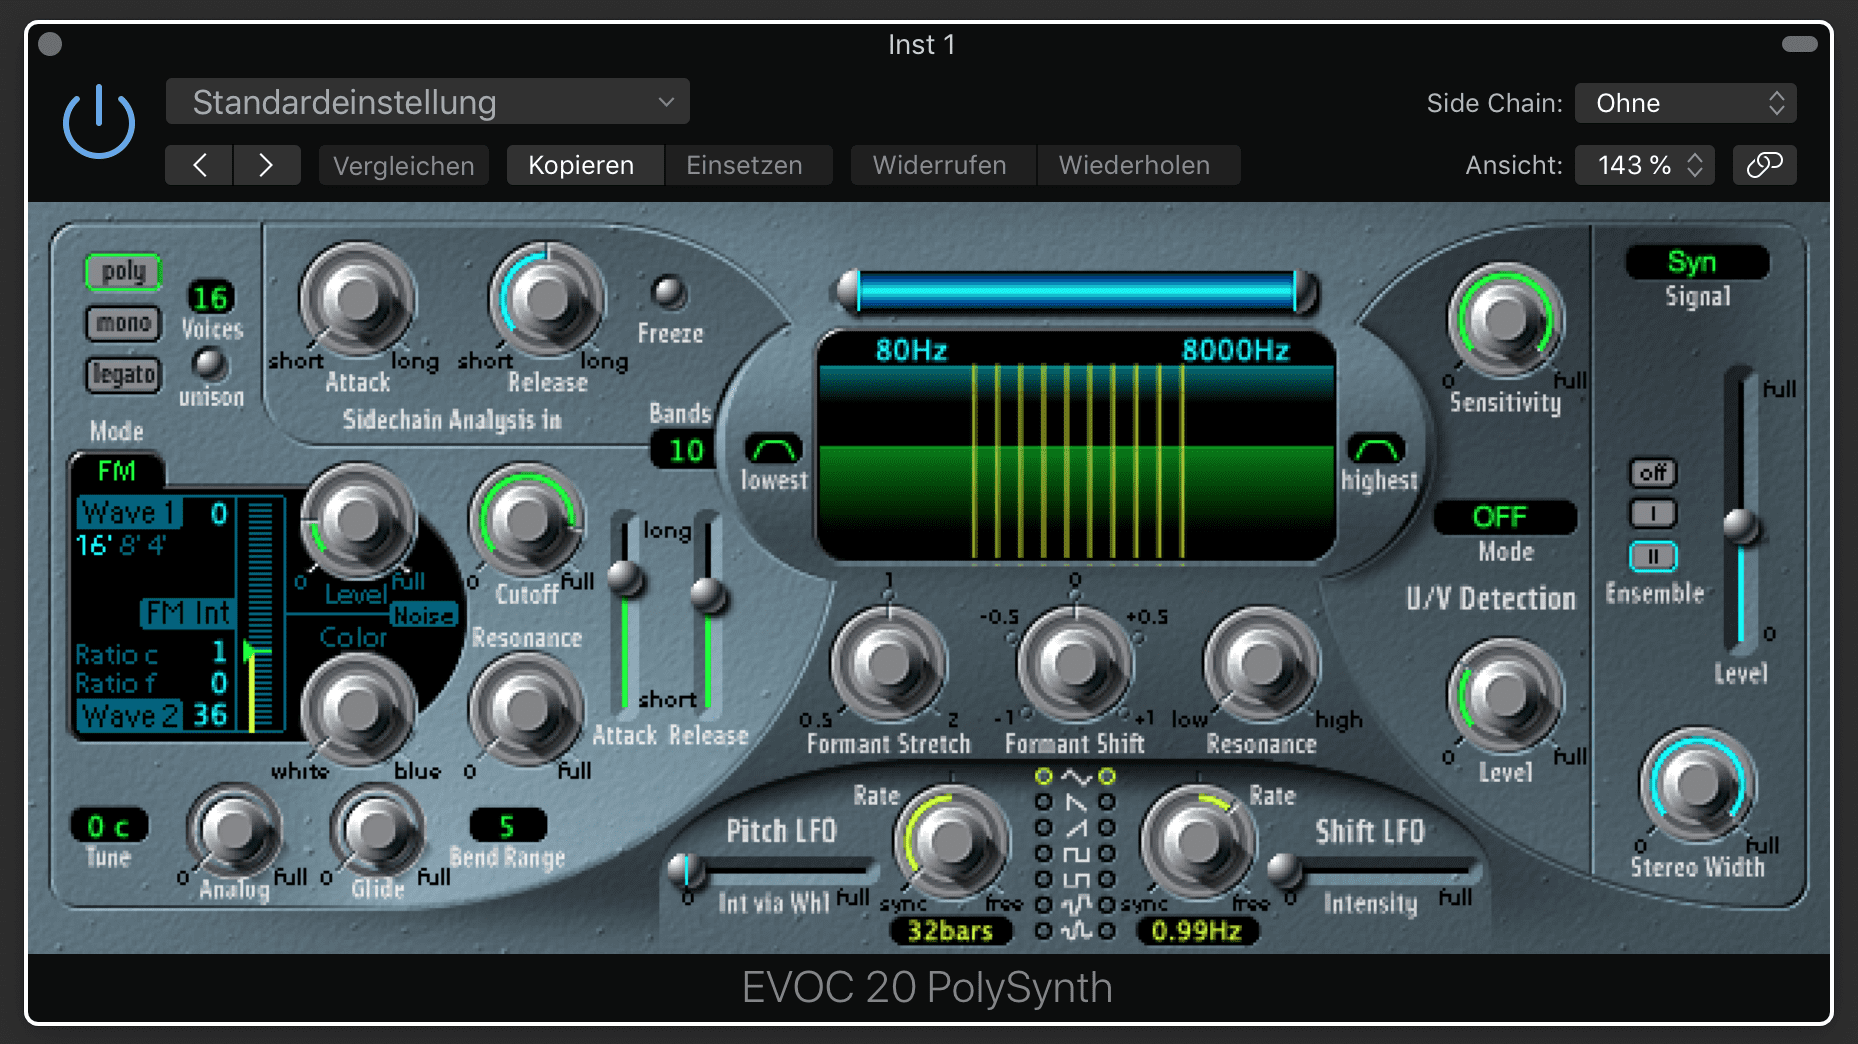Click the formant Resonance knob
The width and height of the screenshot is (1858, 1044).
click(1261, 664)
